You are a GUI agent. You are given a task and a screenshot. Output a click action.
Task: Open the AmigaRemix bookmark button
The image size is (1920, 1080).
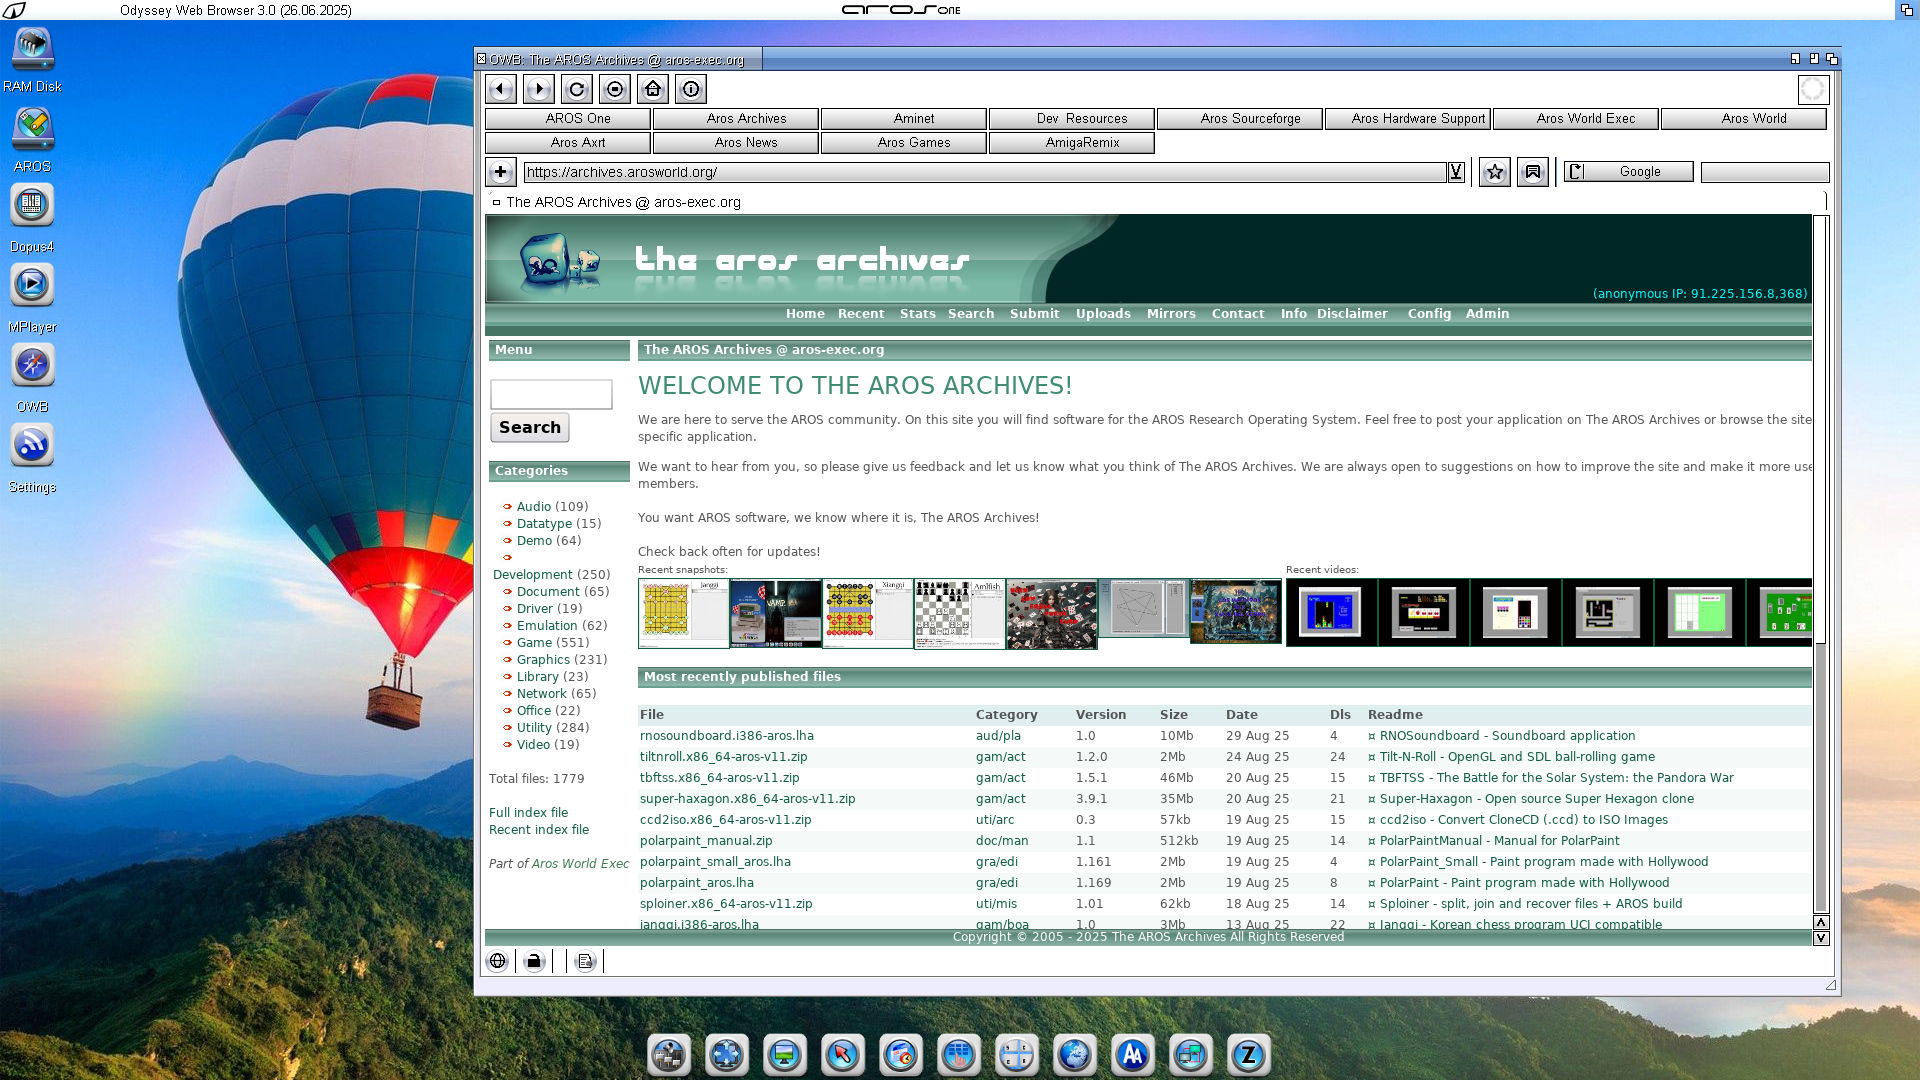click(x=1072, y=142)
